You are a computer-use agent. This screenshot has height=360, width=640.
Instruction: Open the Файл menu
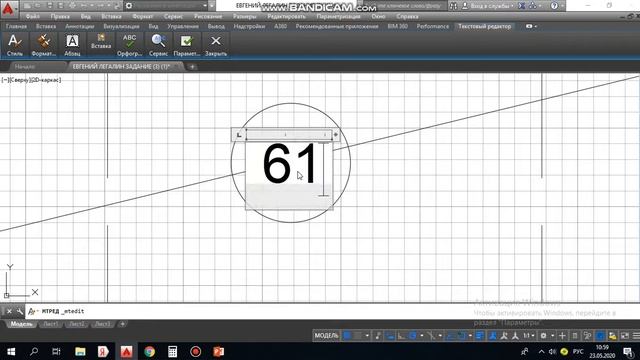click(x=33, y=16)
